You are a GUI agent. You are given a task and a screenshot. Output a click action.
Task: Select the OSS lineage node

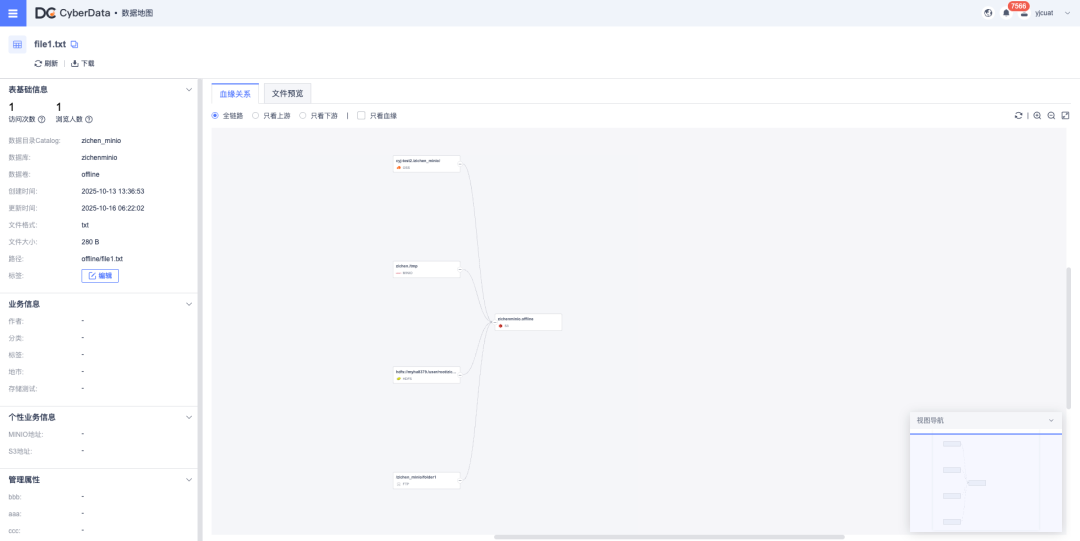pyautogui.click(x=426, y=163)
